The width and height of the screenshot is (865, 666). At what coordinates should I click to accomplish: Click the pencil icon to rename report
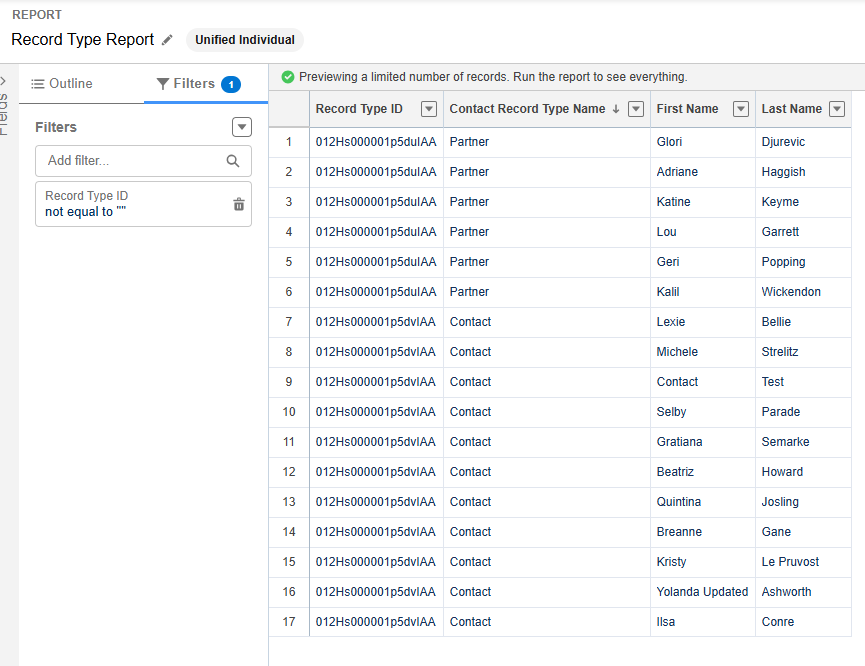tap(167, 40)
